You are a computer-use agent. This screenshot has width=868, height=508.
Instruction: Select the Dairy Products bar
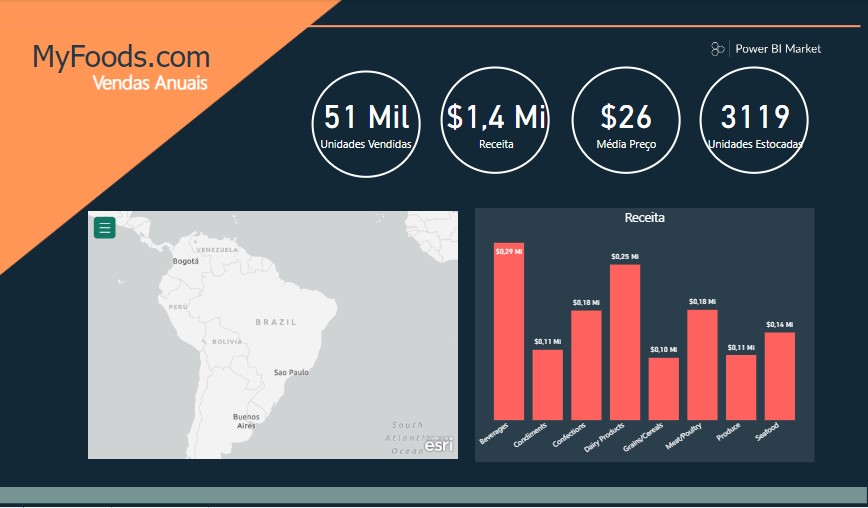click(625, 342)
